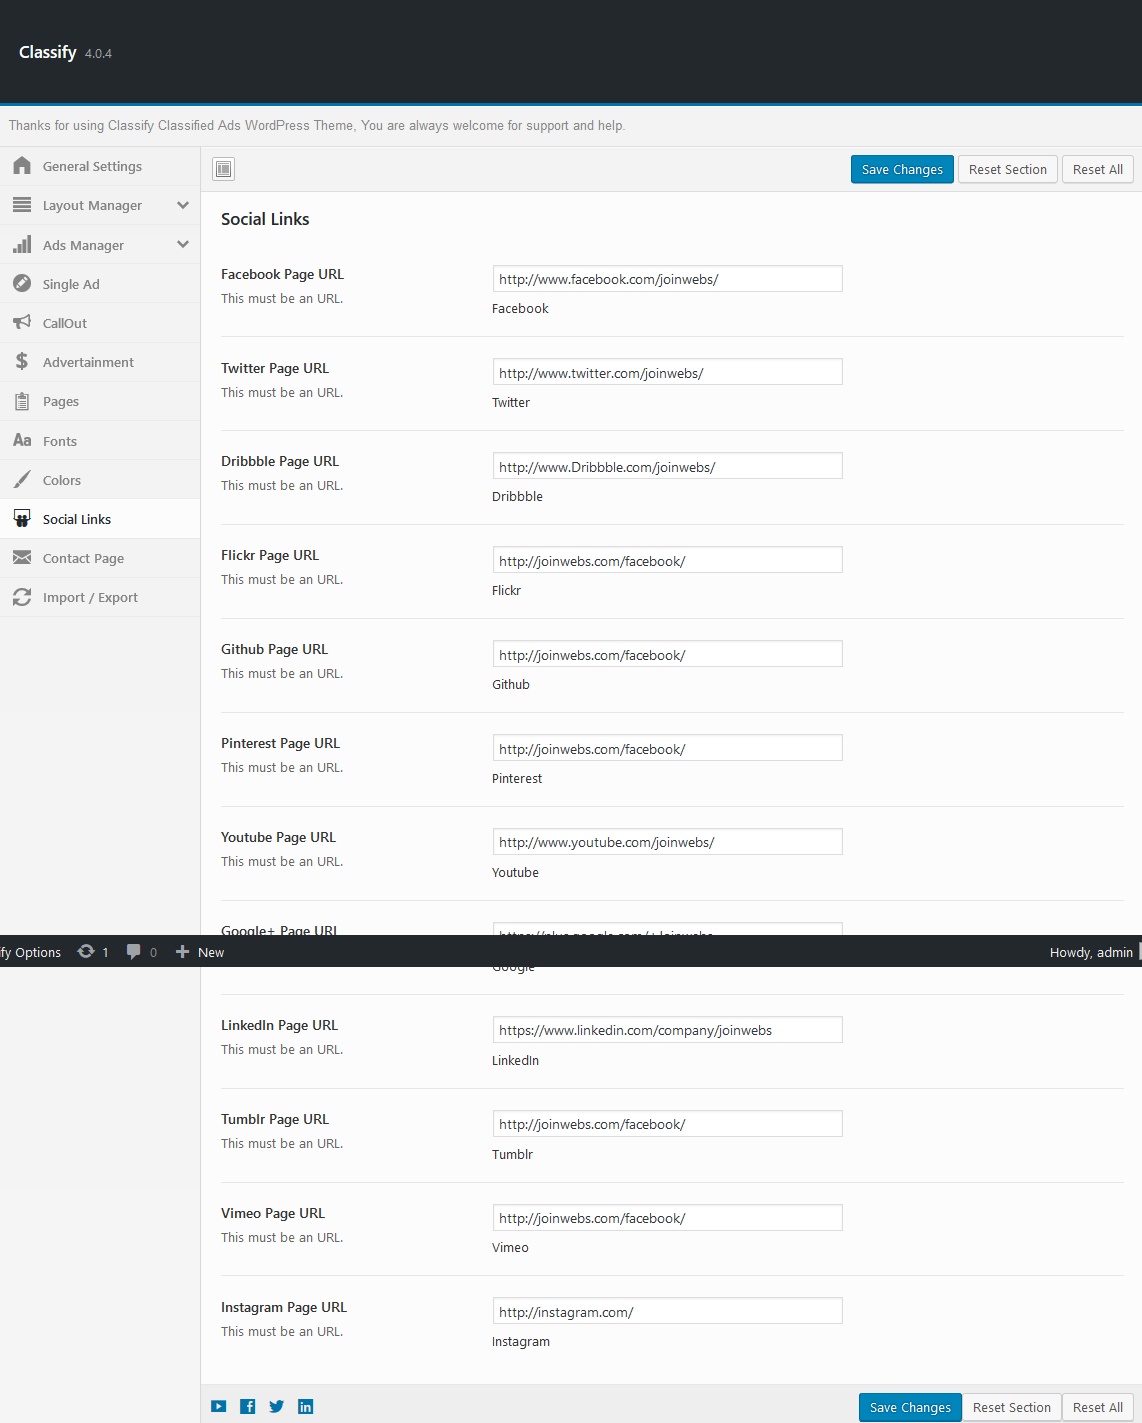Click the Single Ad compass icon
The width and height of the screenshot is (1142, 1423).
(22, 283)
